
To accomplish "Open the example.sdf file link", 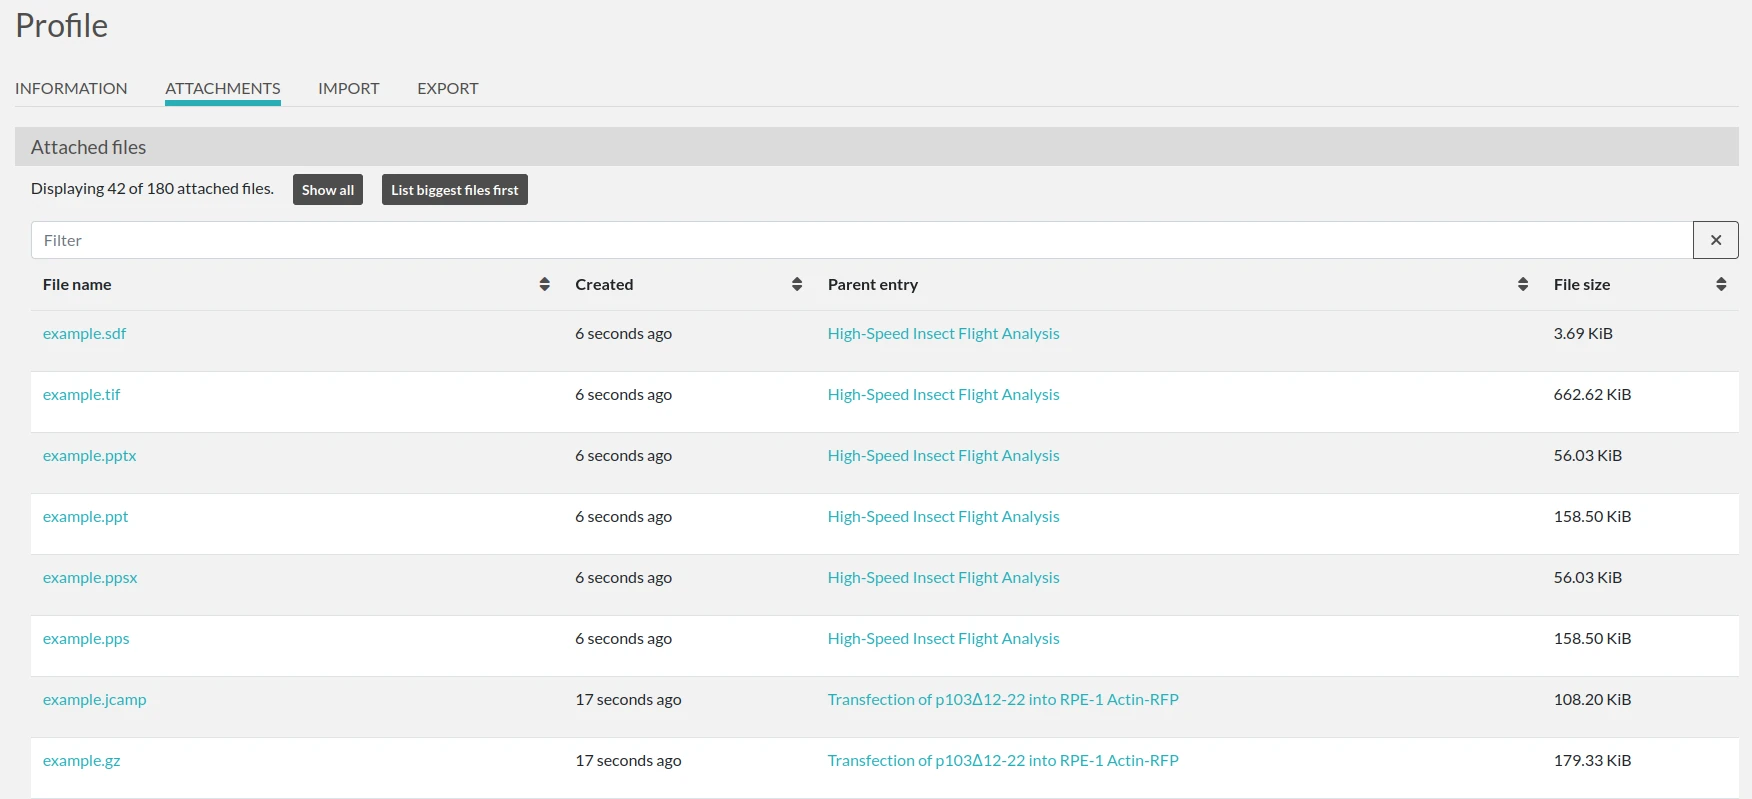I will pos(84,334).
